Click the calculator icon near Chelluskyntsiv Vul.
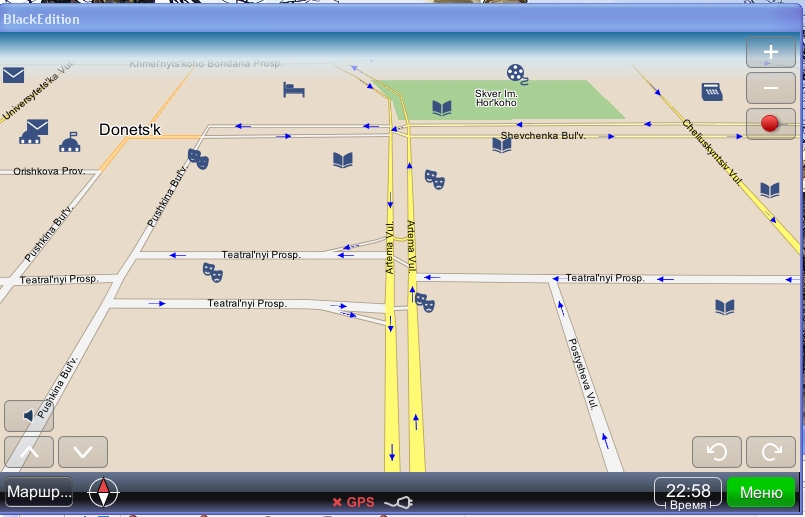 click(x=712, y=91)
